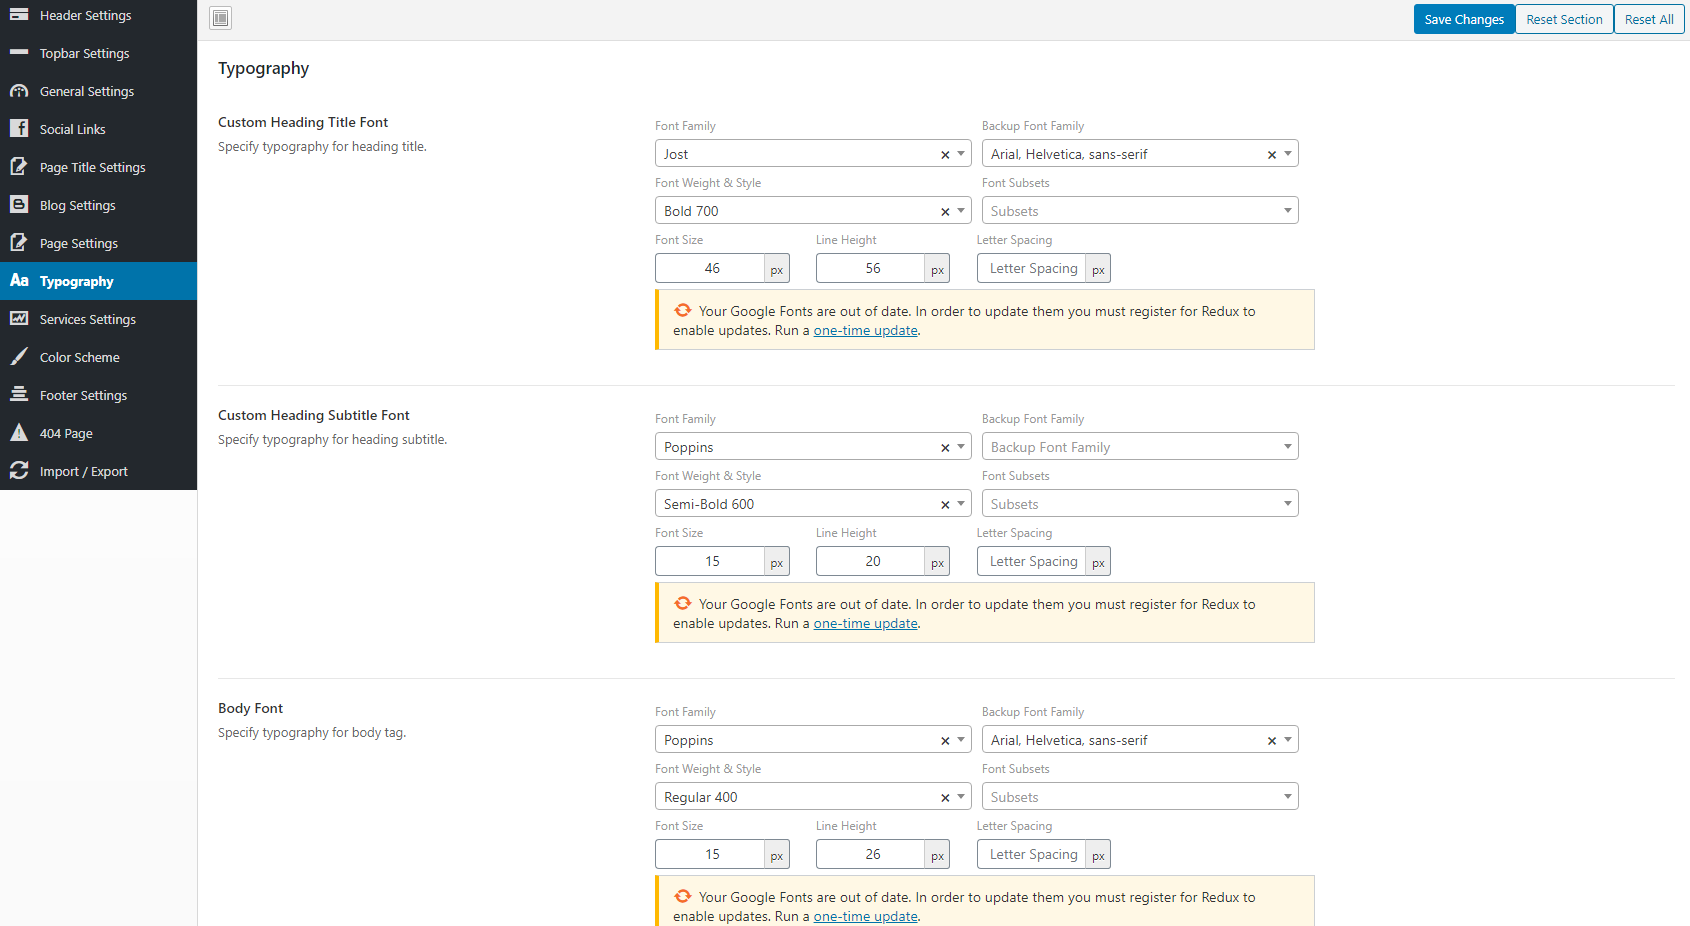The height and width of the screenshot is (926, 1690).
Task: Clear the Bold 700 font weight
Action: [x=945, y=211]
